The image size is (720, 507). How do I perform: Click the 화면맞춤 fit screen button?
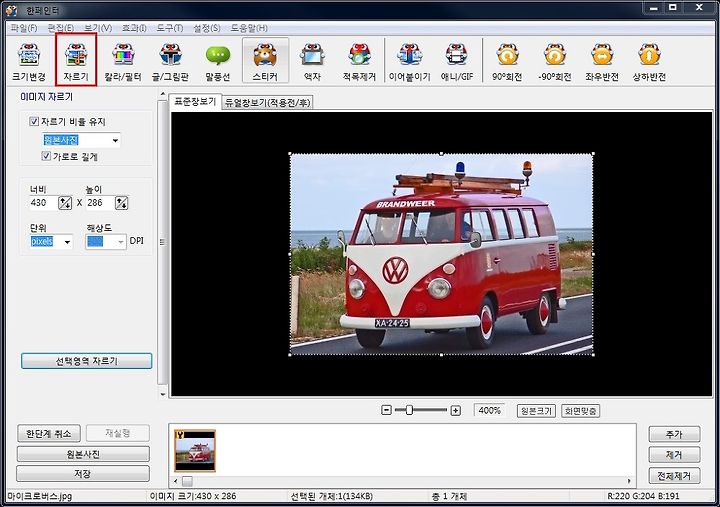tap(580, 411)
